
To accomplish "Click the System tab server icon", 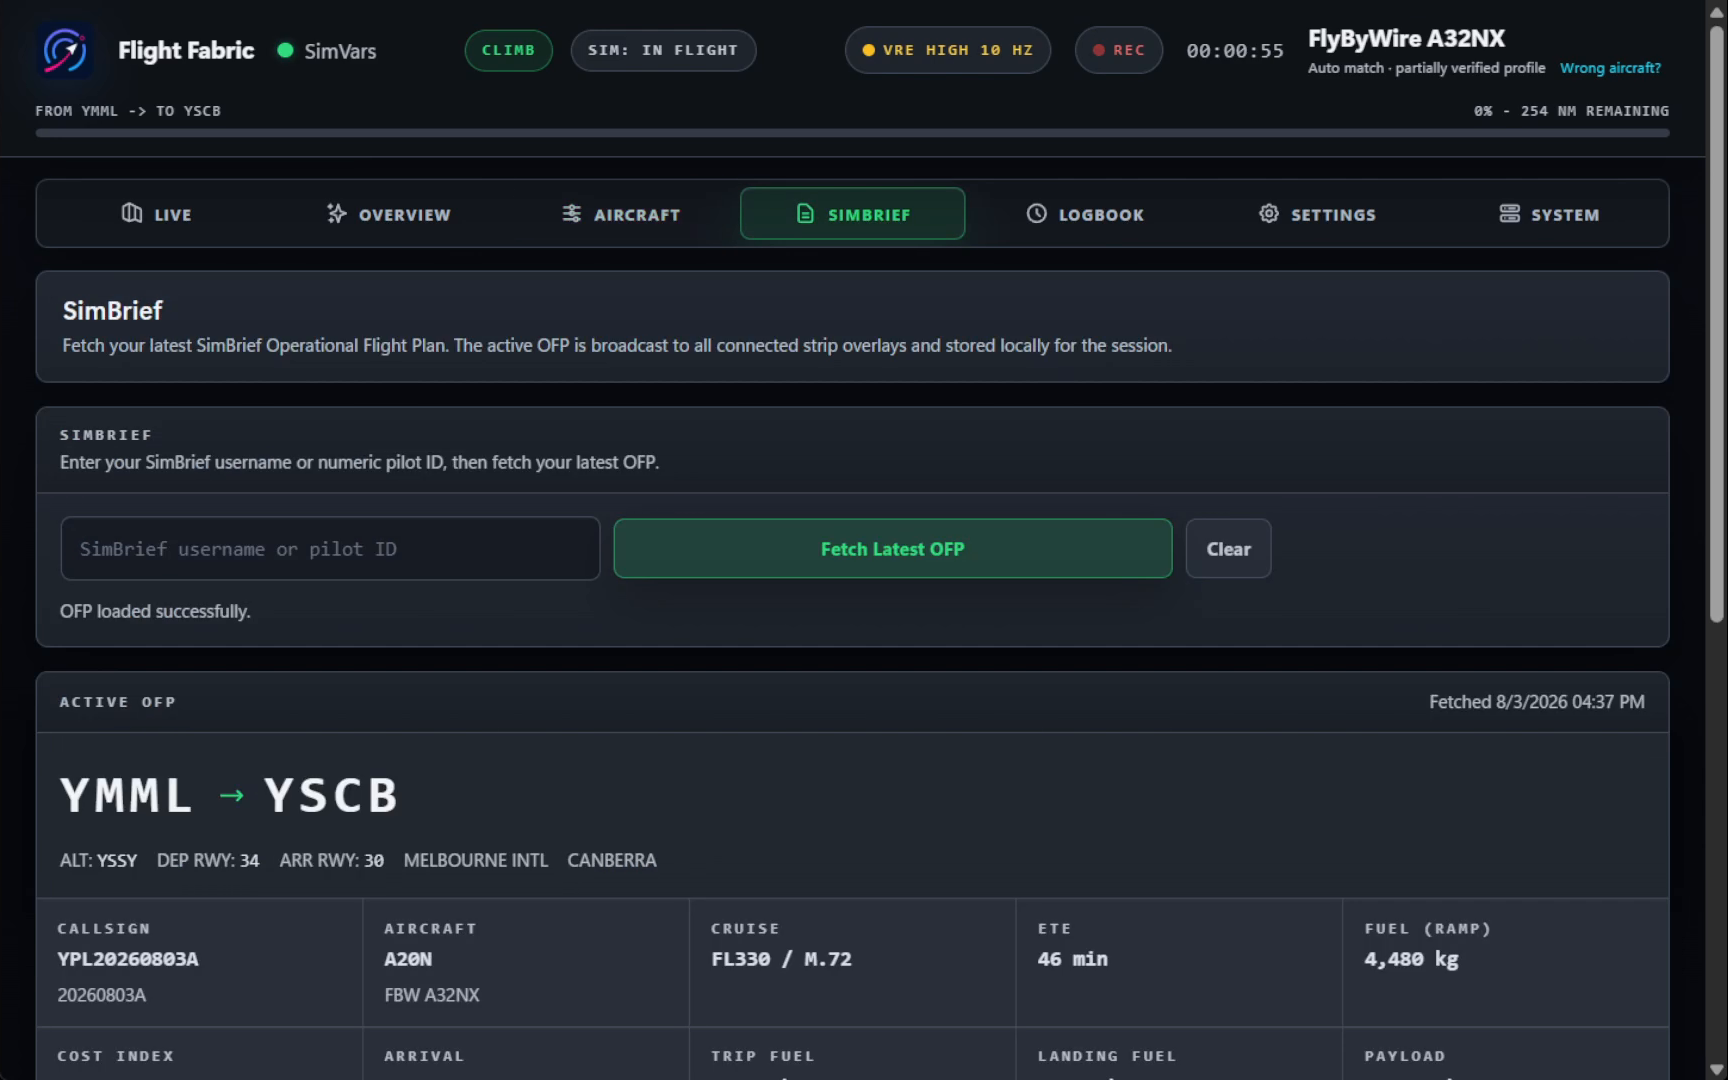I will tap(1510, 213).
